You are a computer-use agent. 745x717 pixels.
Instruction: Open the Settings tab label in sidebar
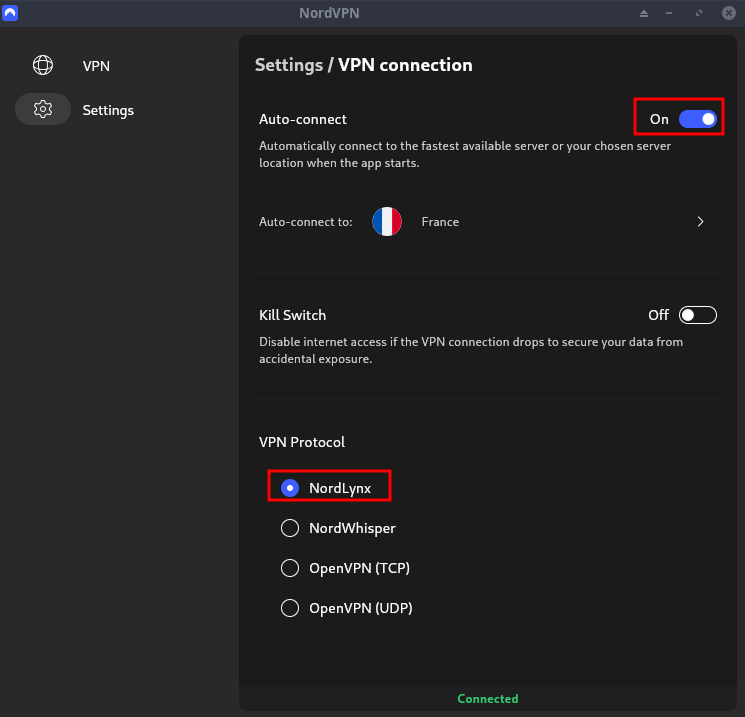[108, 110]
